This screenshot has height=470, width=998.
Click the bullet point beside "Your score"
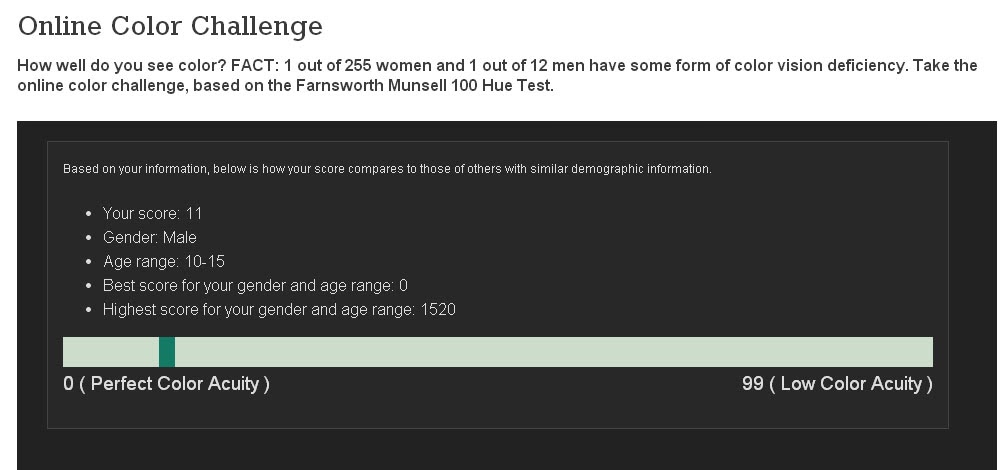pos(90,214)
